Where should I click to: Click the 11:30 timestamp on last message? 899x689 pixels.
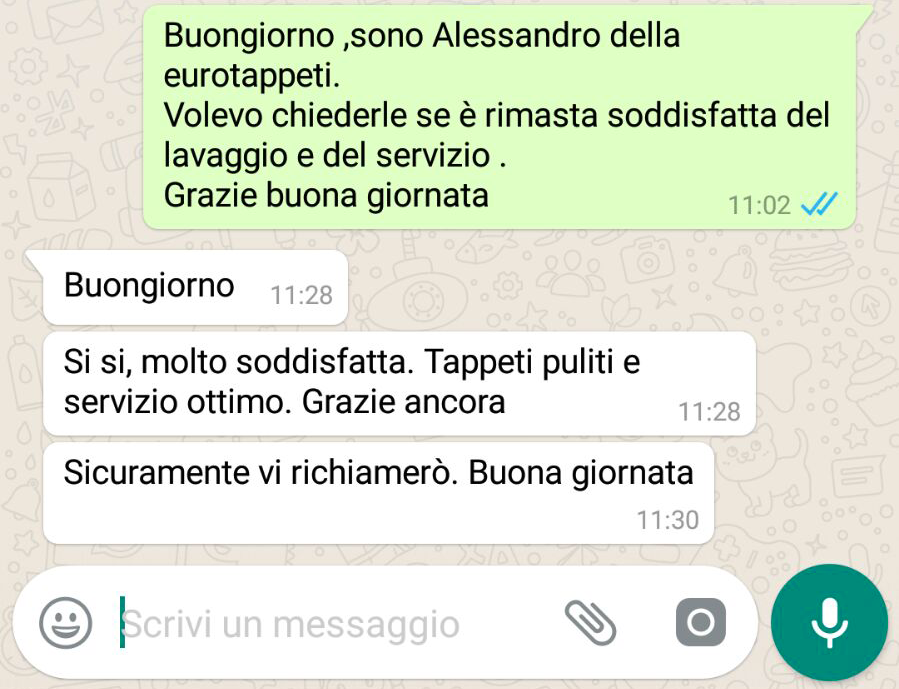(668, 520)
